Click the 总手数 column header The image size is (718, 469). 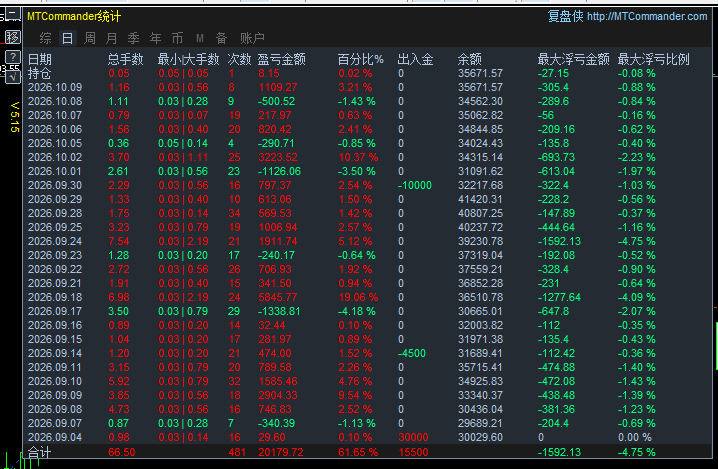point(125,59)
